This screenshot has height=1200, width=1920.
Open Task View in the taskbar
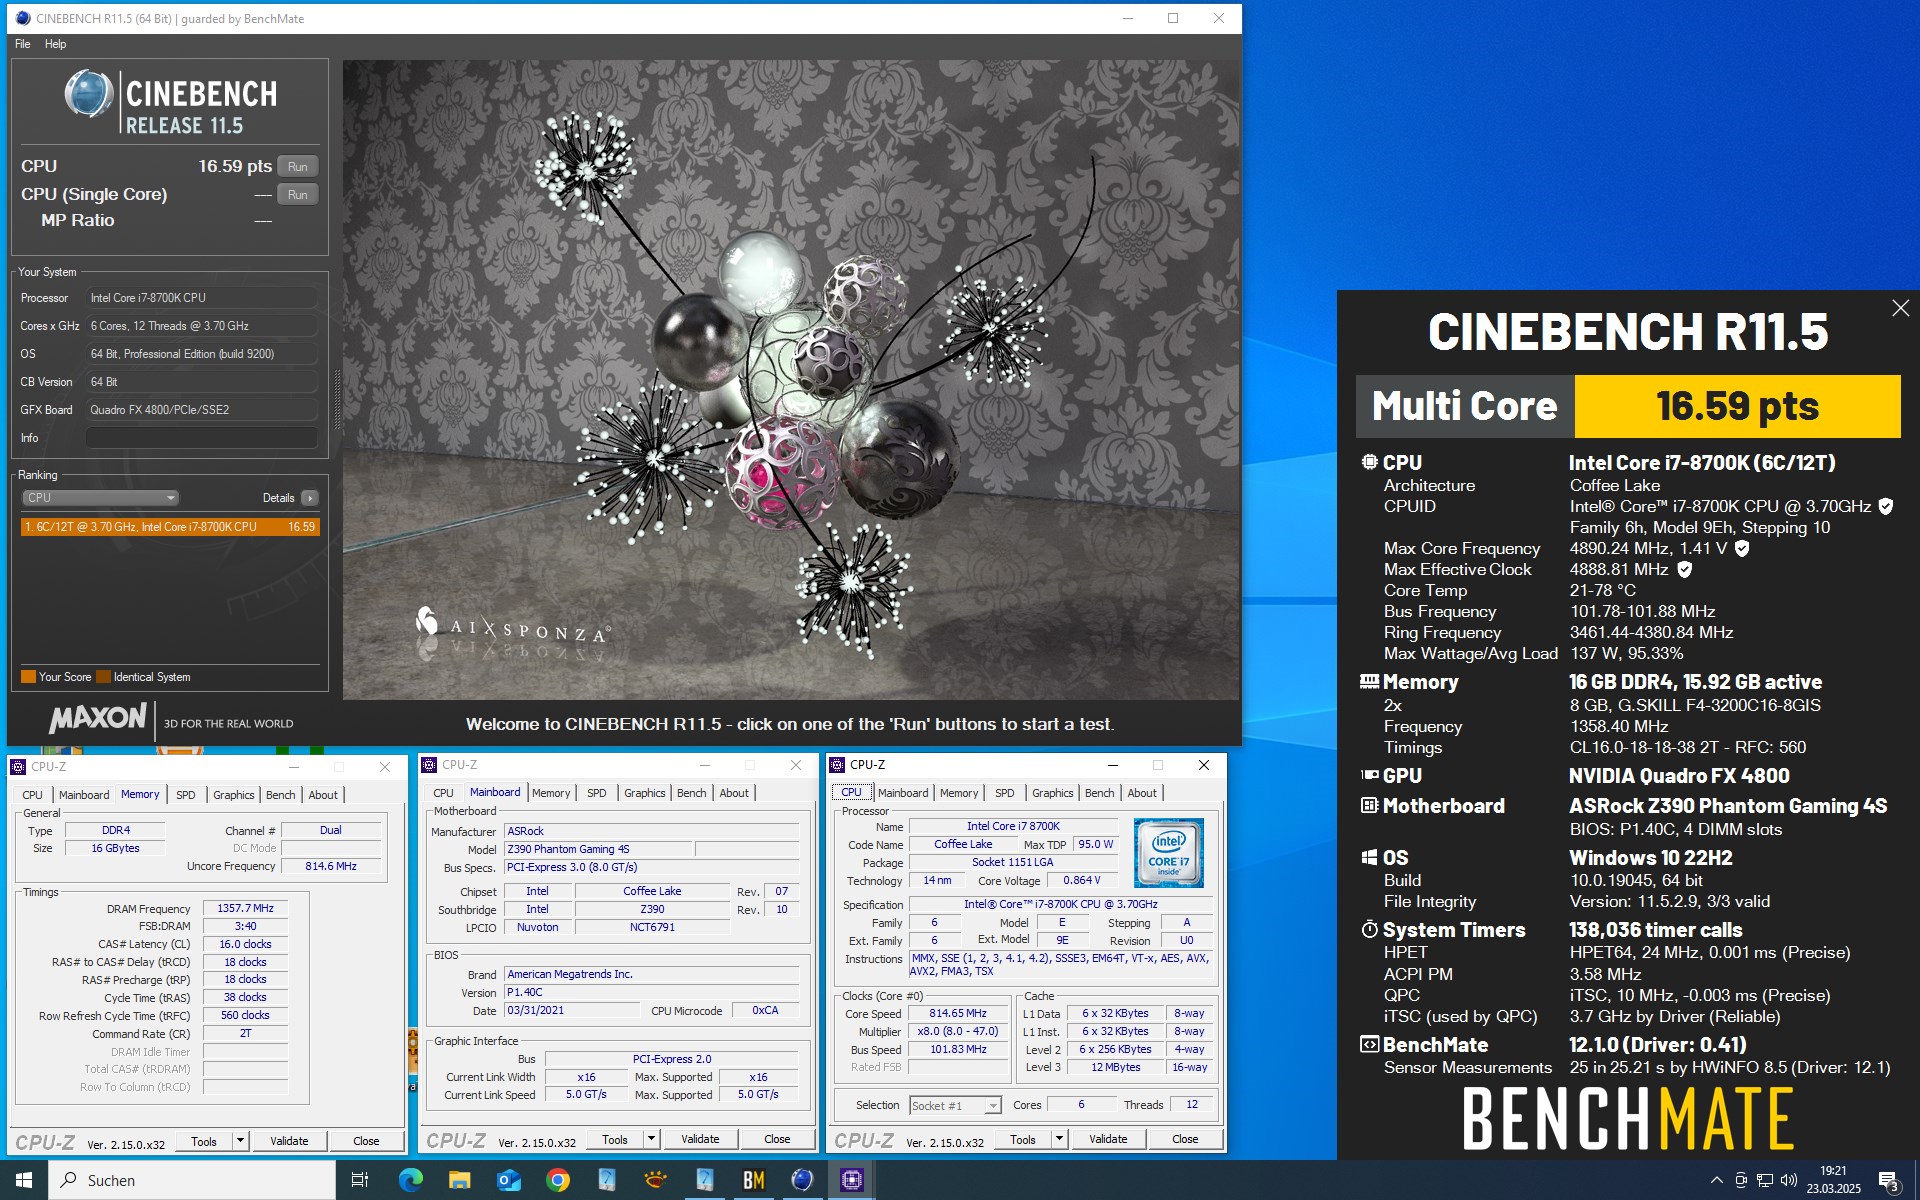pyautogui.click(x=360, y=1180)
